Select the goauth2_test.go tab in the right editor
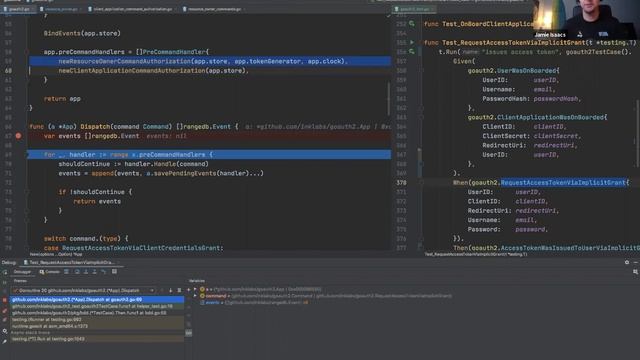Screen dimensions: 640x360 413,9
